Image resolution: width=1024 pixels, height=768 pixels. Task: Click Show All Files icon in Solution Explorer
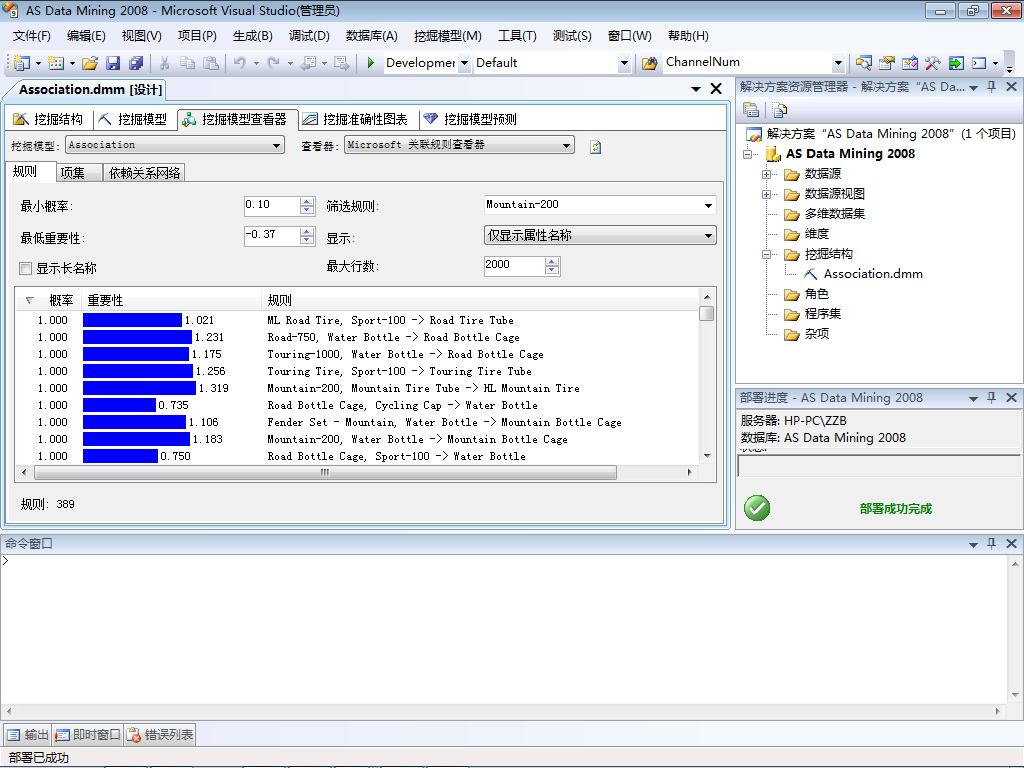[779, 110]
